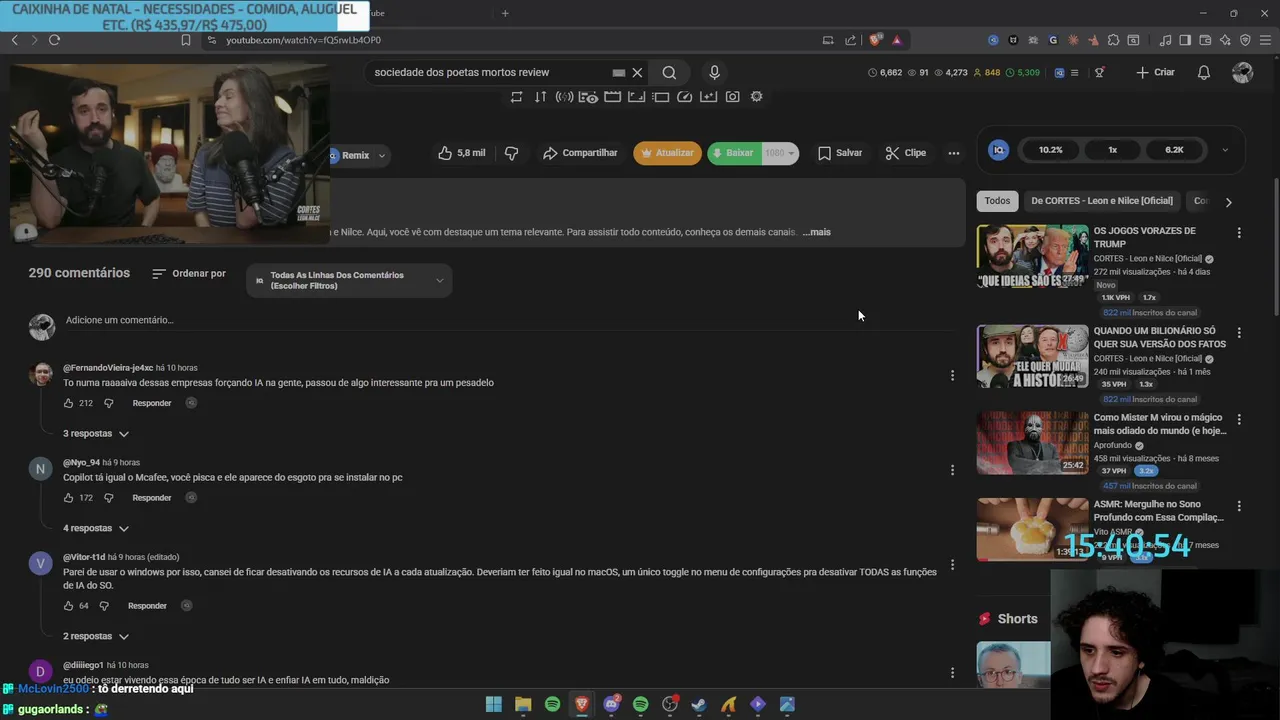Open Steam from the taskbar

[699, 704]
